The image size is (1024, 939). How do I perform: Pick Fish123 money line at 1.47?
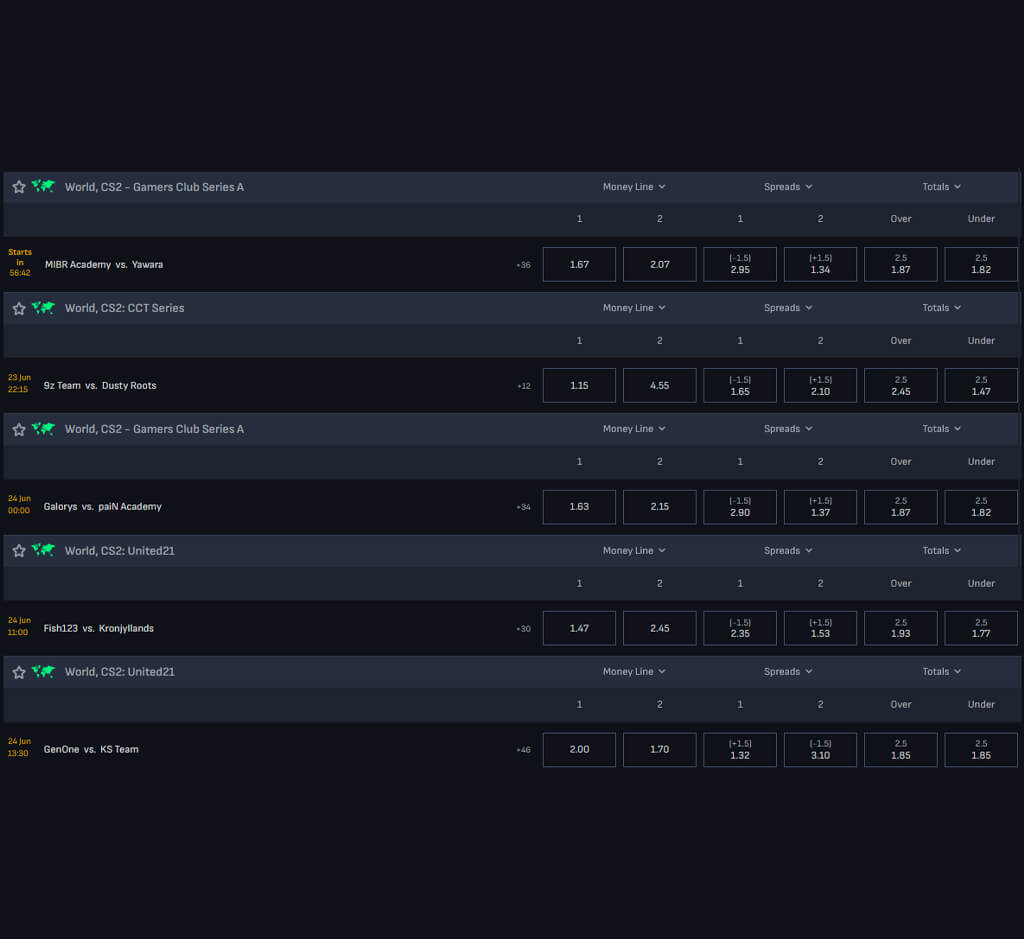point(579,628)
